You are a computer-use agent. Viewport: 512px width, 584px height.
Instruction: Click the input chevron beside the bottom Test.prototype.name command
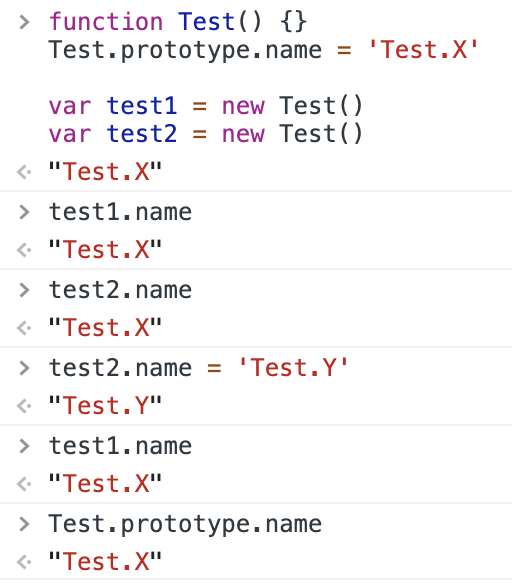[x=24, y=524]
